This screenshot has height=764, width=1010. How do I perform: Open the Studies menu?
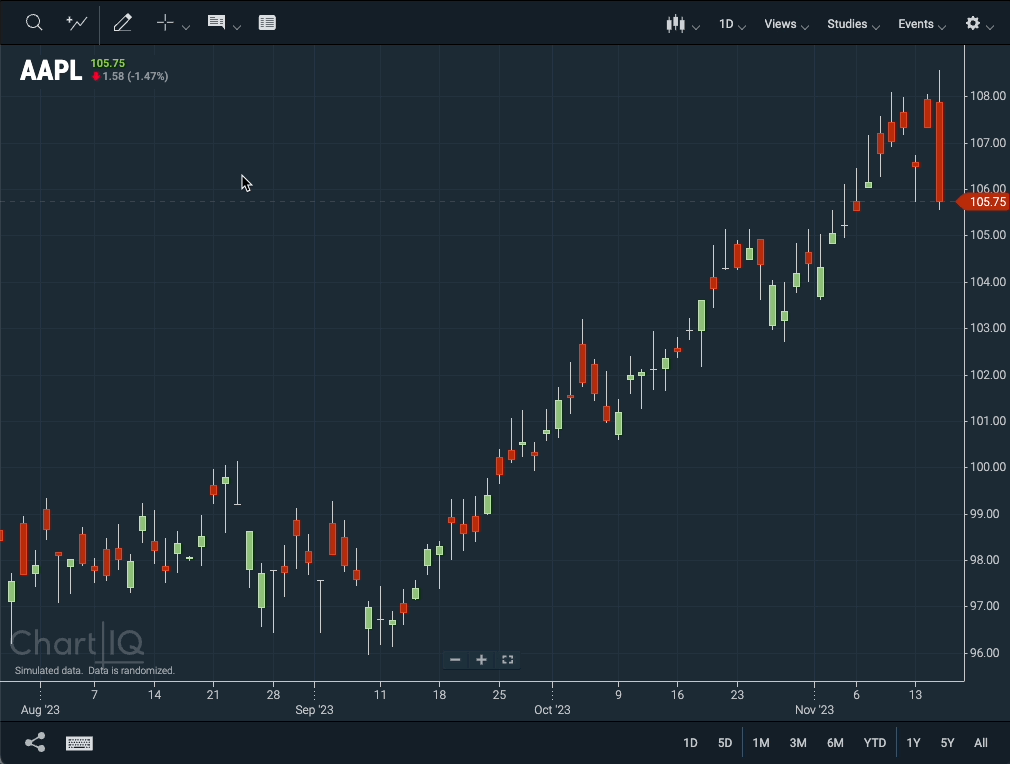point(853,24)
